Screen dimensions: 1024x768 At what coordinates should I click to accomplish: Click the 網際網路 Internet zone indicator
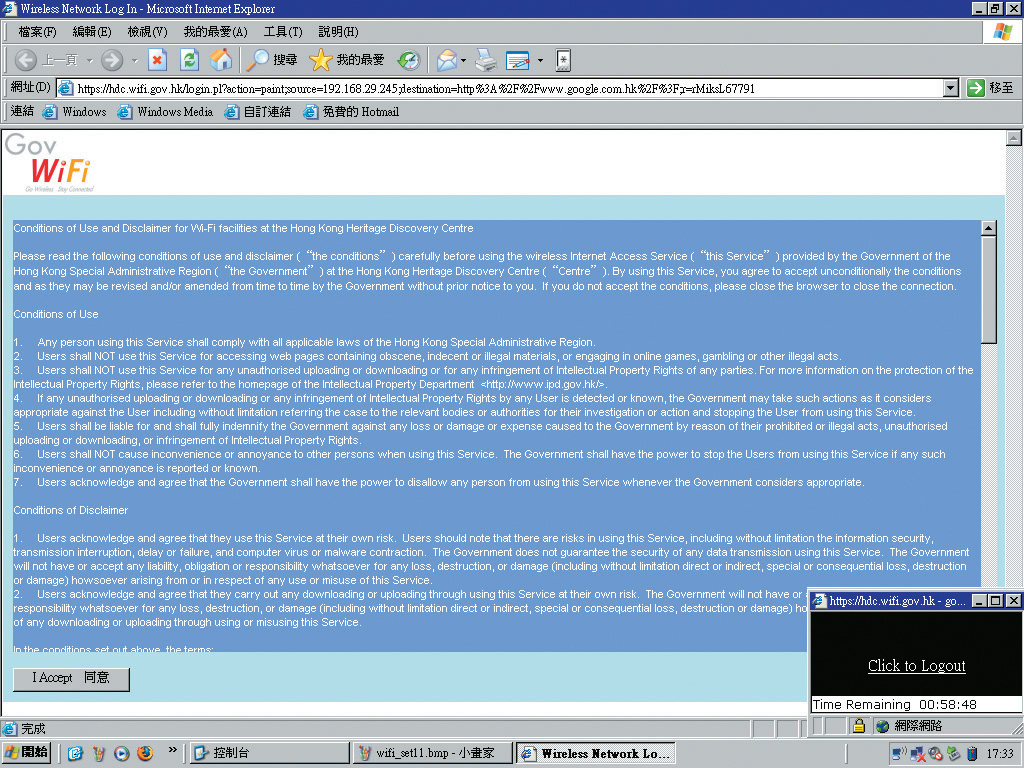[x=910, y=726]
